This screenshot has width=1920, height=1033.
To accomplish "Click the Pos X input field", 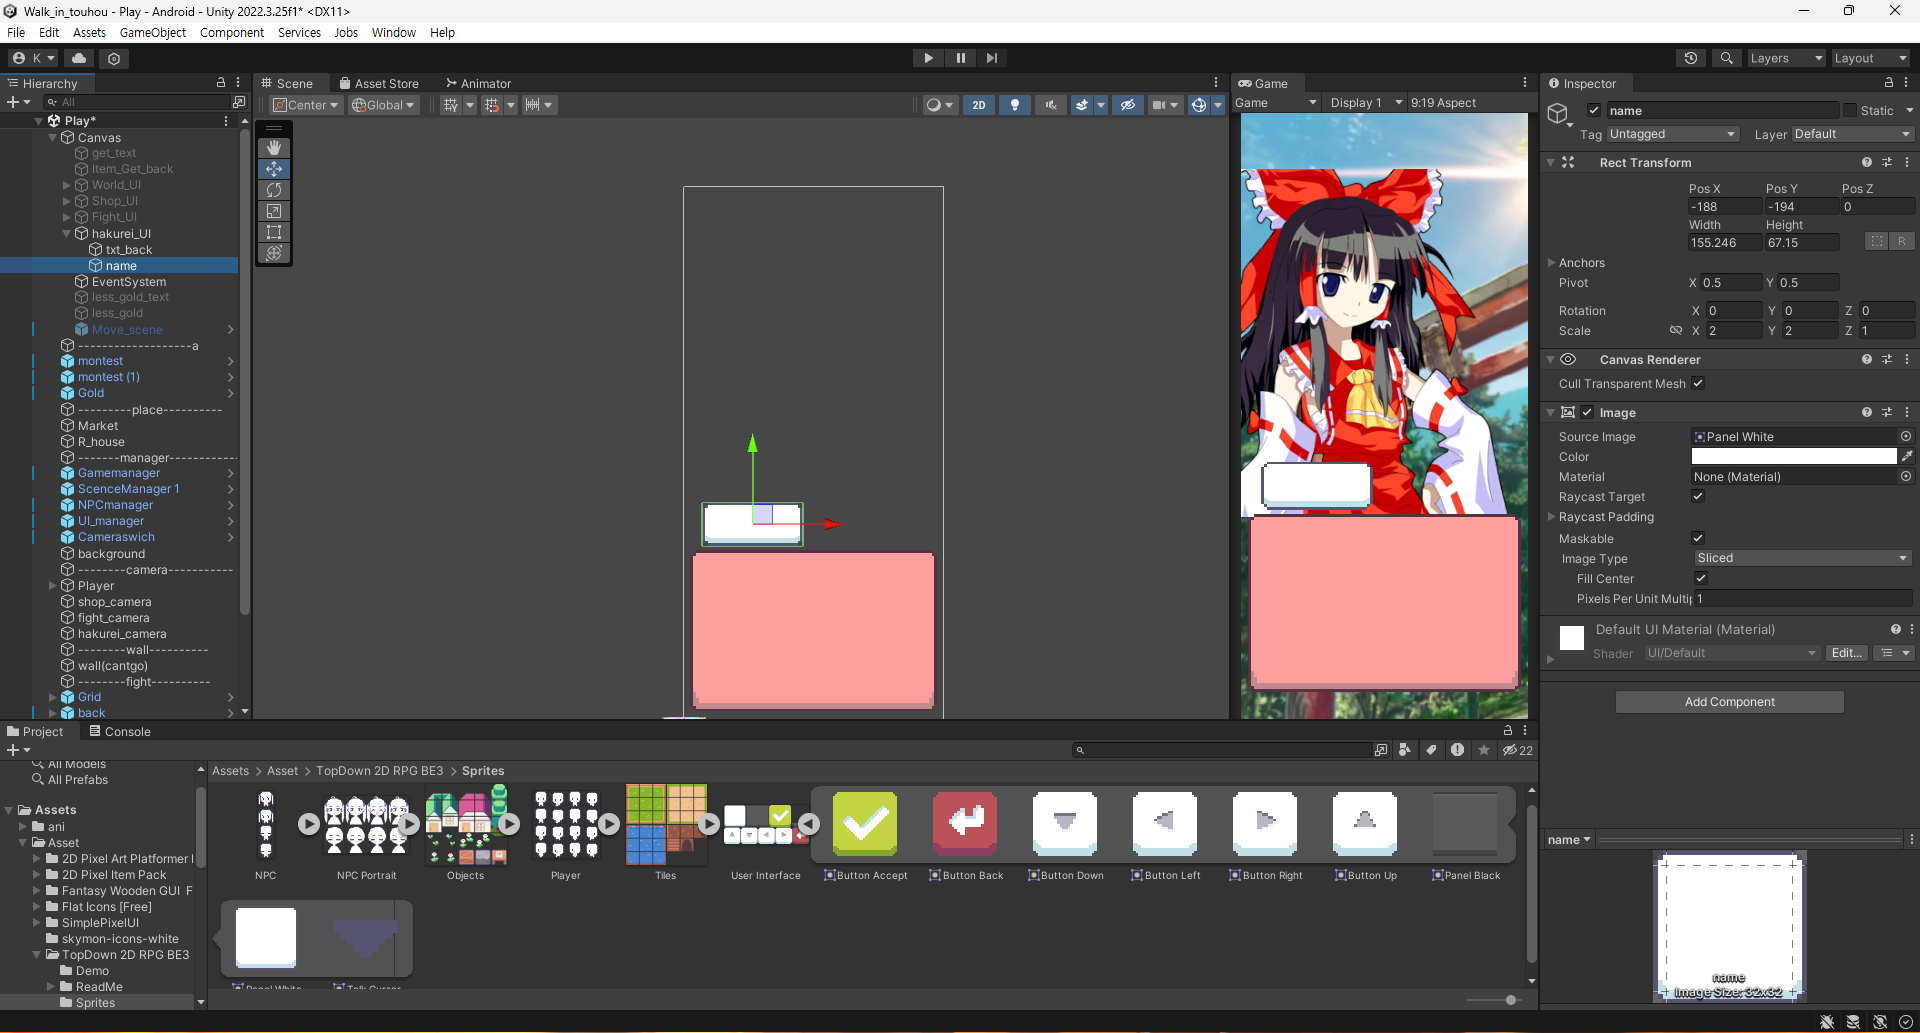I will [1725, 207].
